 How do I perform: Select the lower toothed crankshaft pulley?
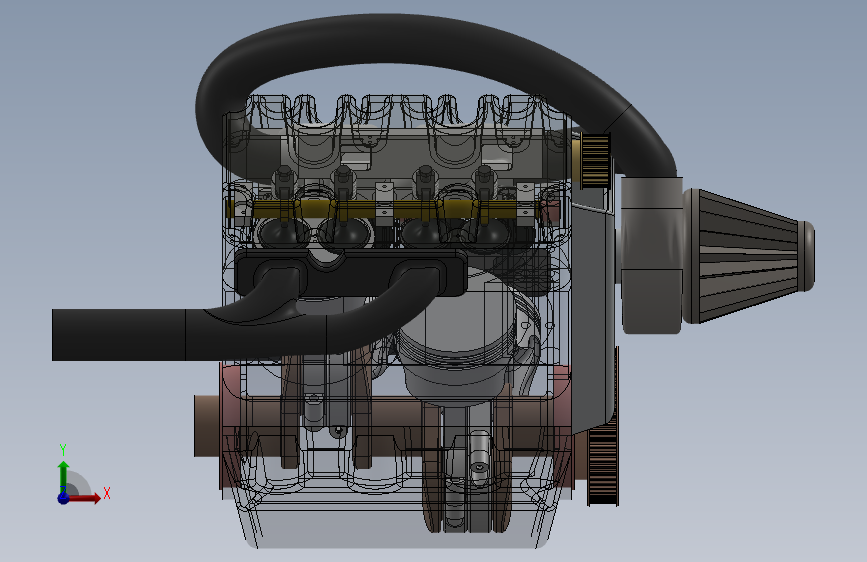603,465
